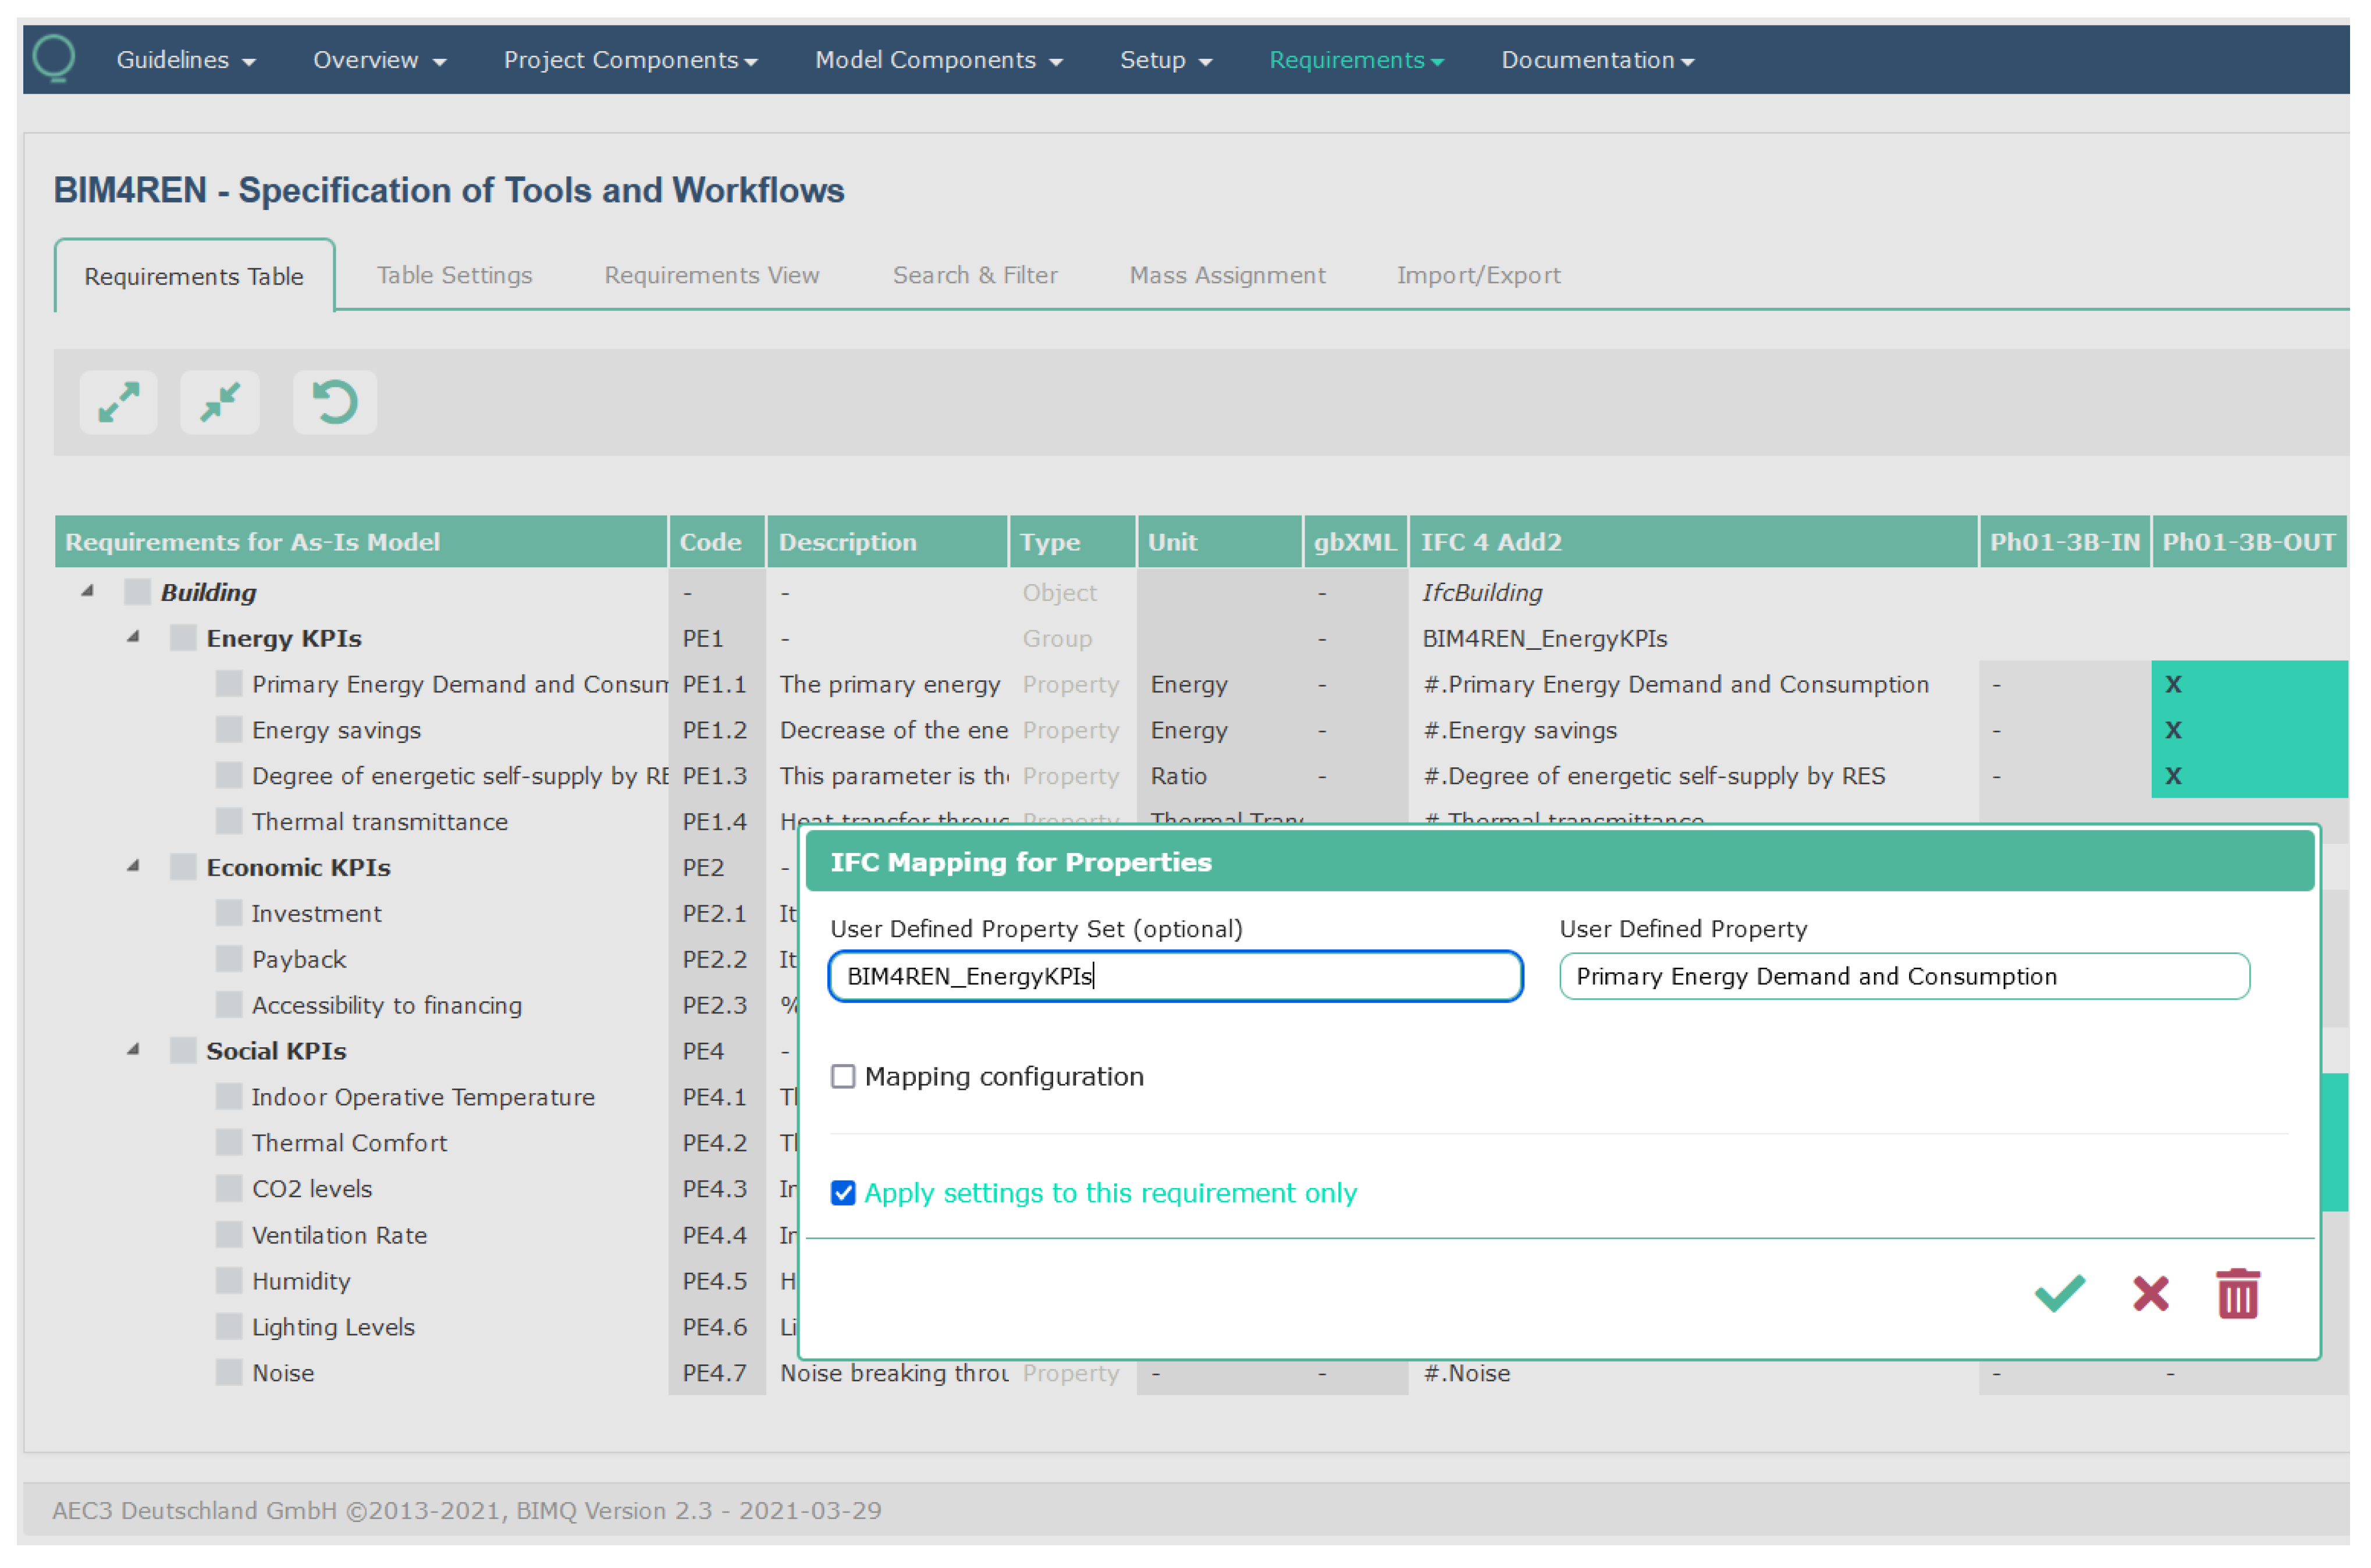Open the Project Components dropdown menu

pyautogui.click(x=630, y=60)
